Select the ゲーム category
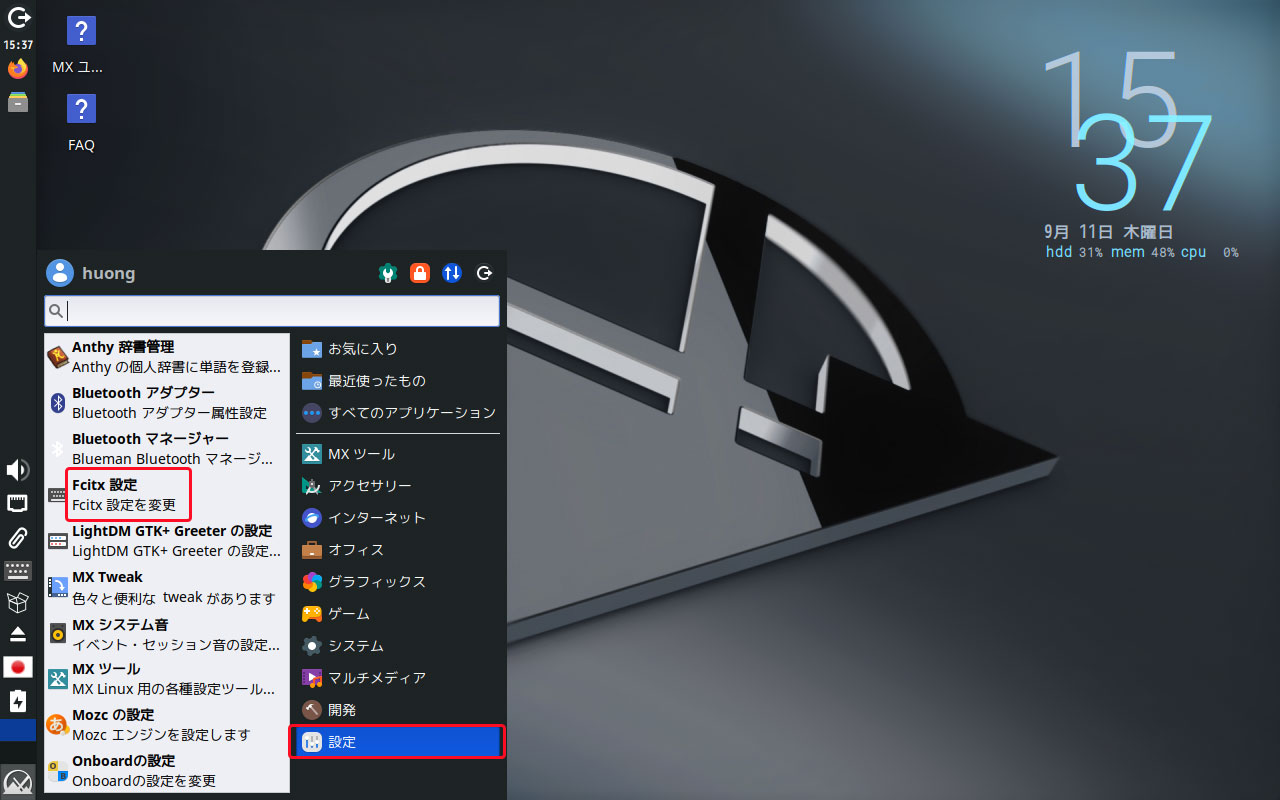The width and height of the screenshot is (1280, 800). coord(398,614)
